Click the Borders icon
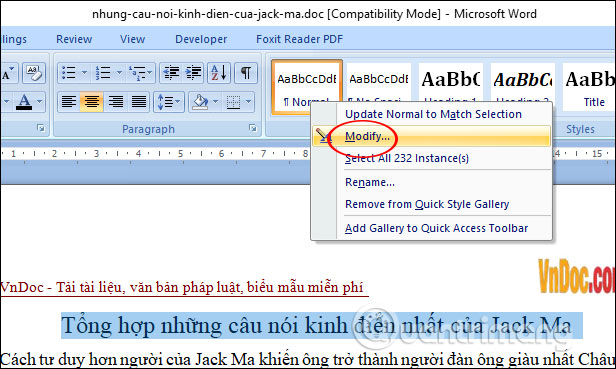This screenshot has width=616, height=369. coord(233,102)
